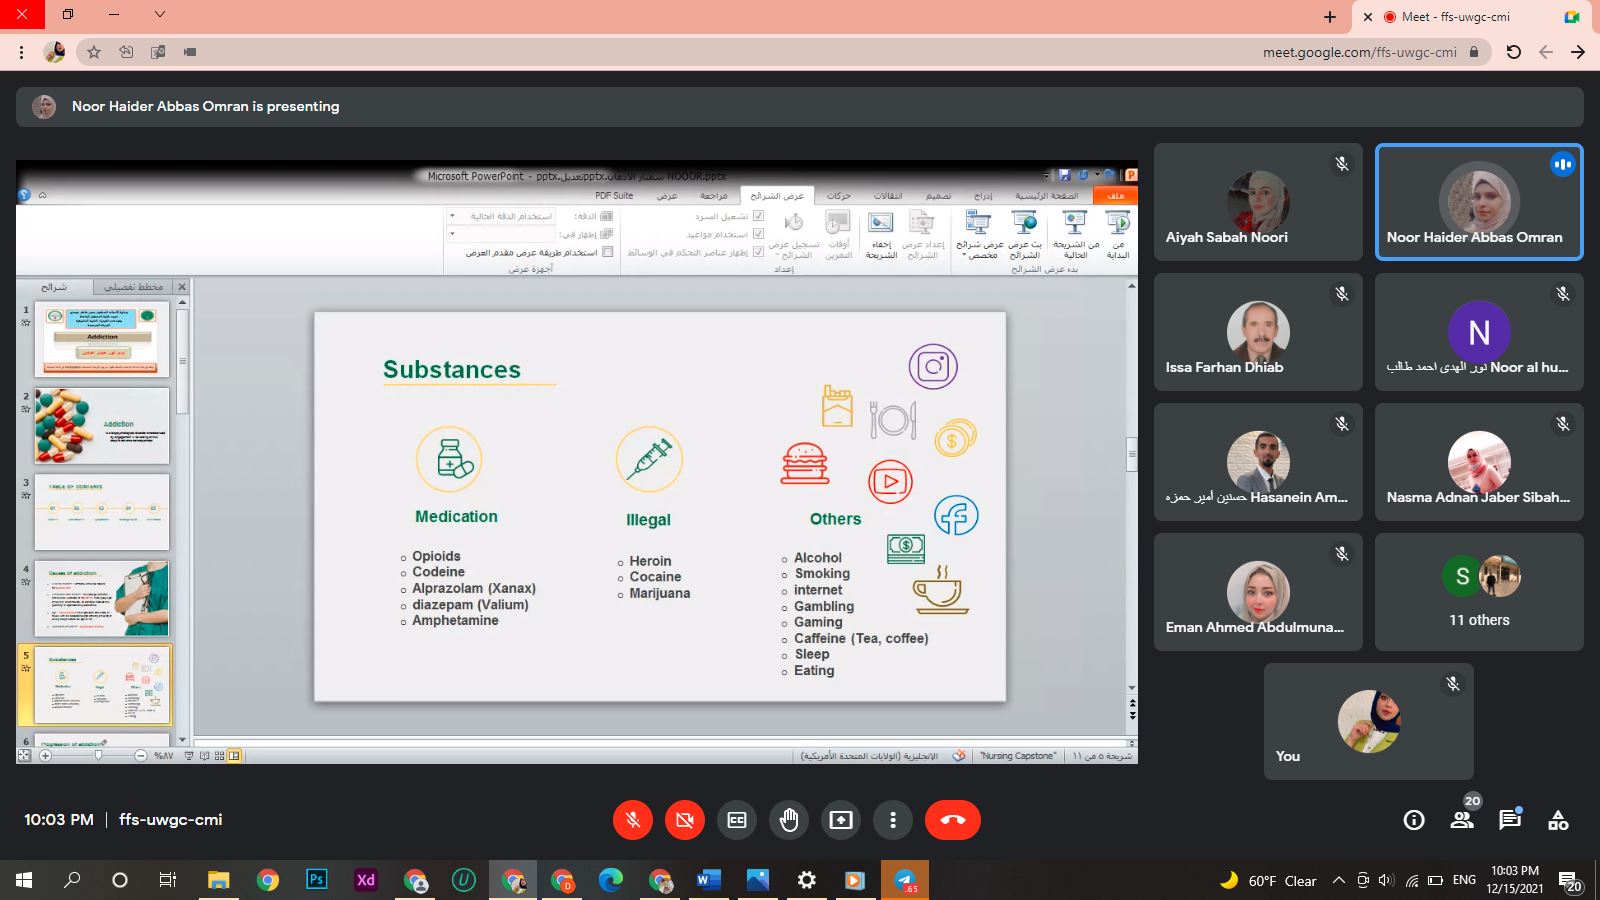Image resolution: width=1600 pixels, height=900 pixels.
Task: Bookmark this page using the star icon
Action: tap(94, 52)
